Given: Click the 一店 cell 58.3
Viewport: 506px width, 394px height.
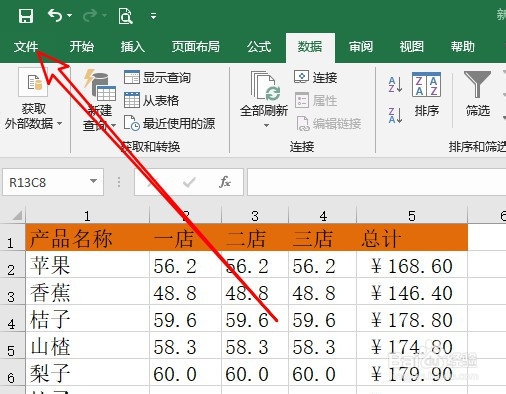Looking at the screenshot, I should [185, 346].
